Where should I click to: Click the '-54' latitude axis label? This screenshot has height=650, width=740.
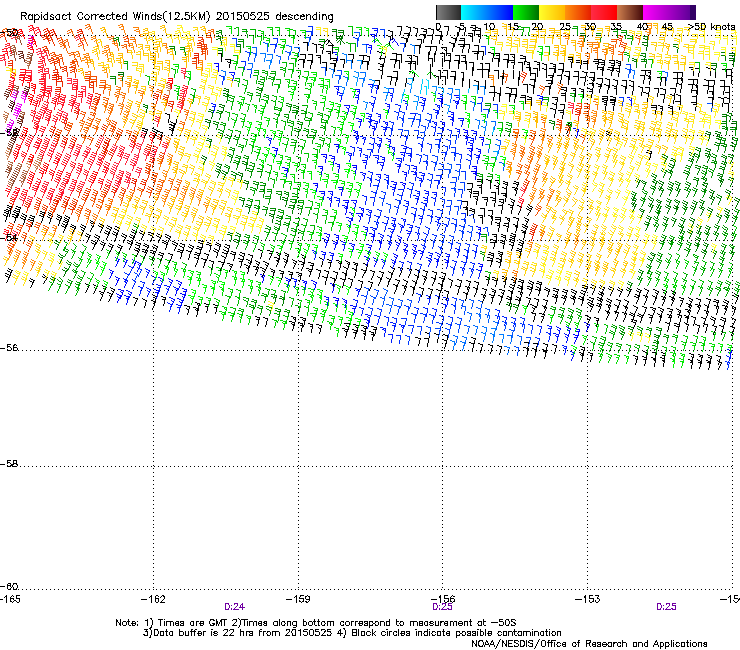point(9,238)
